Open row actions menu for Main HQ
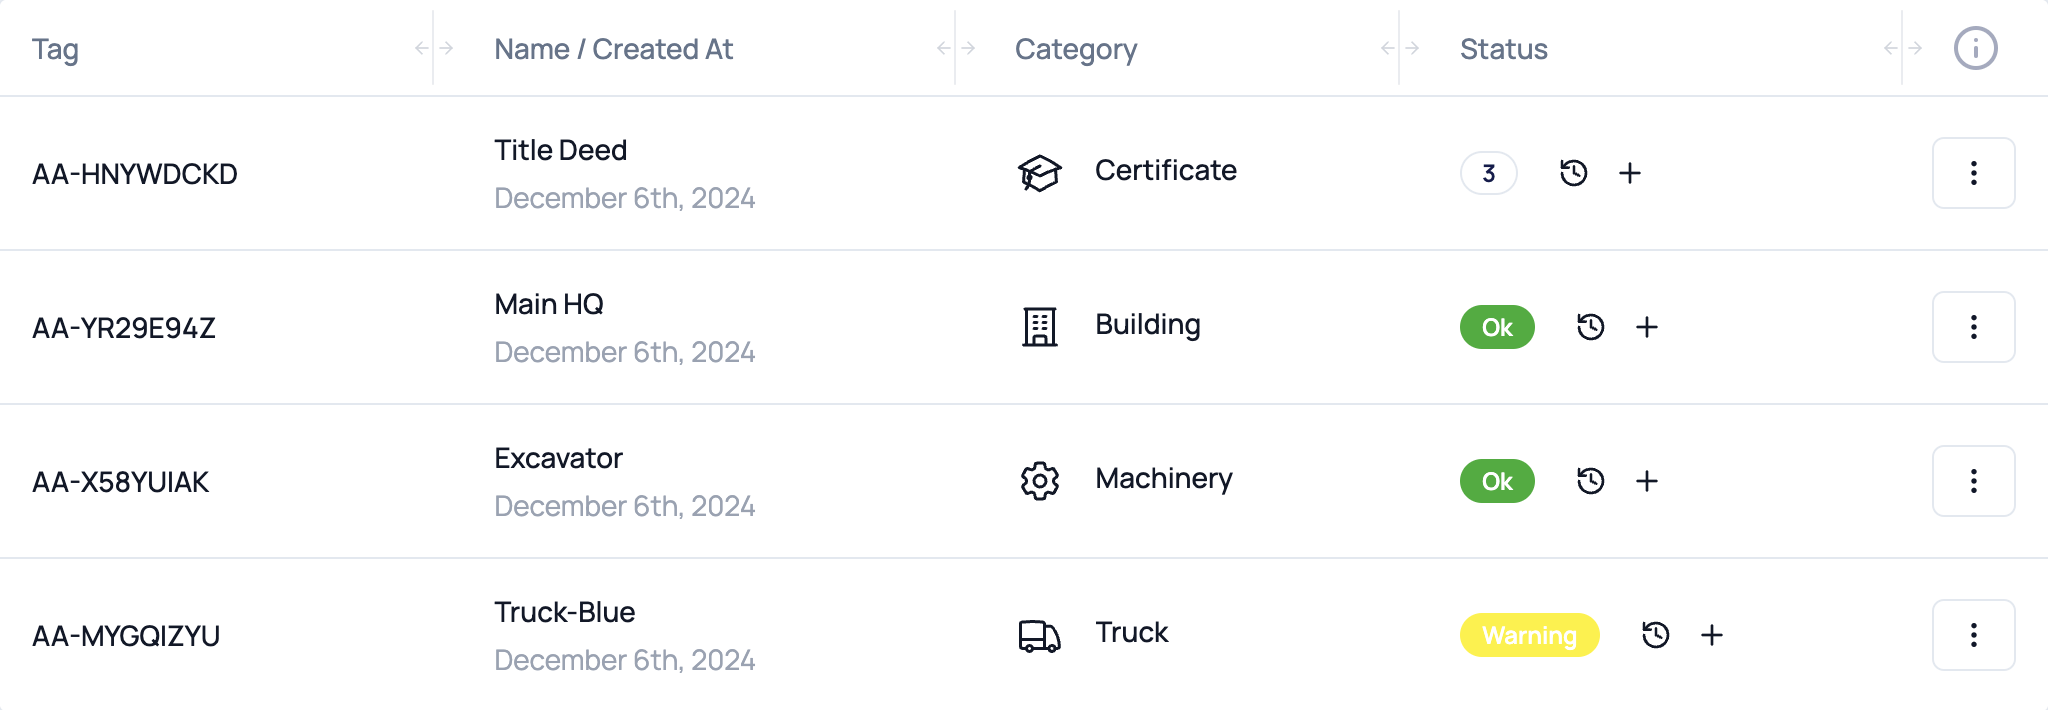 [x=1973, y=327]
